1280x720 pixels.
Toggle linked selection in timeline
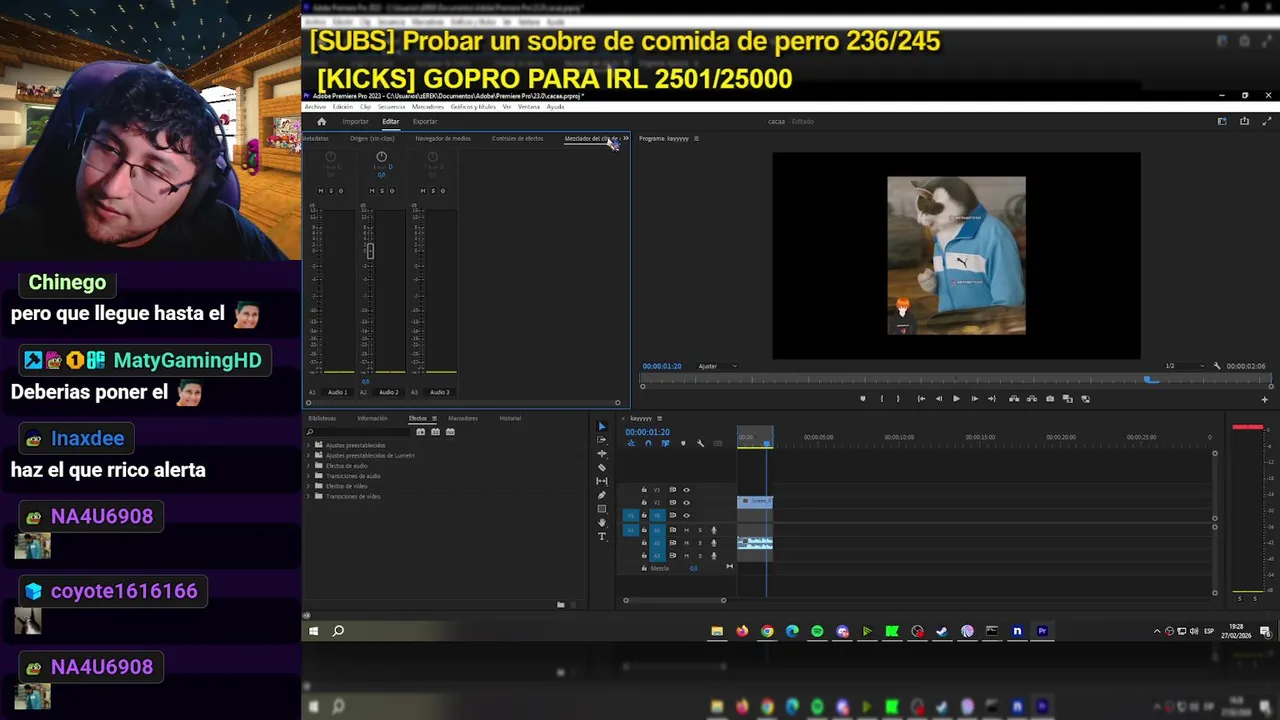point(665,443)
